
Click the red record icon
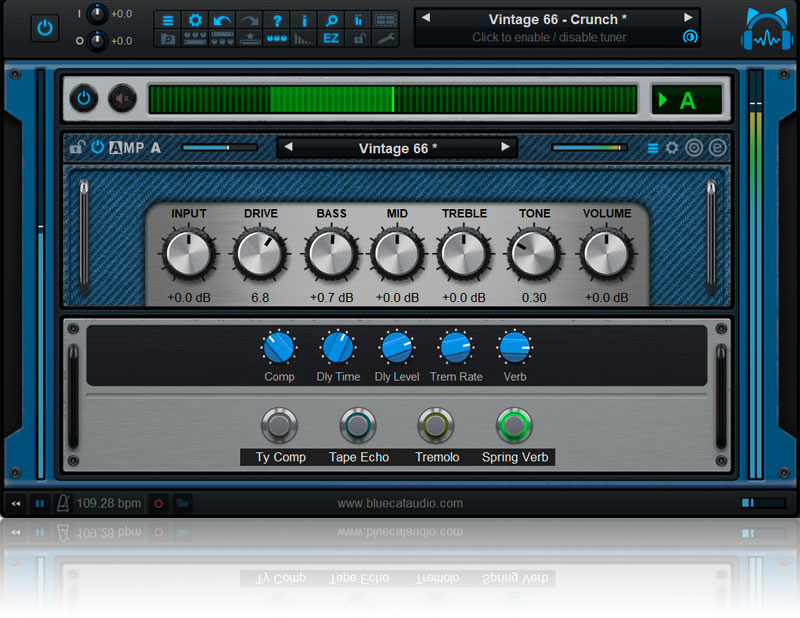(159, 504)
